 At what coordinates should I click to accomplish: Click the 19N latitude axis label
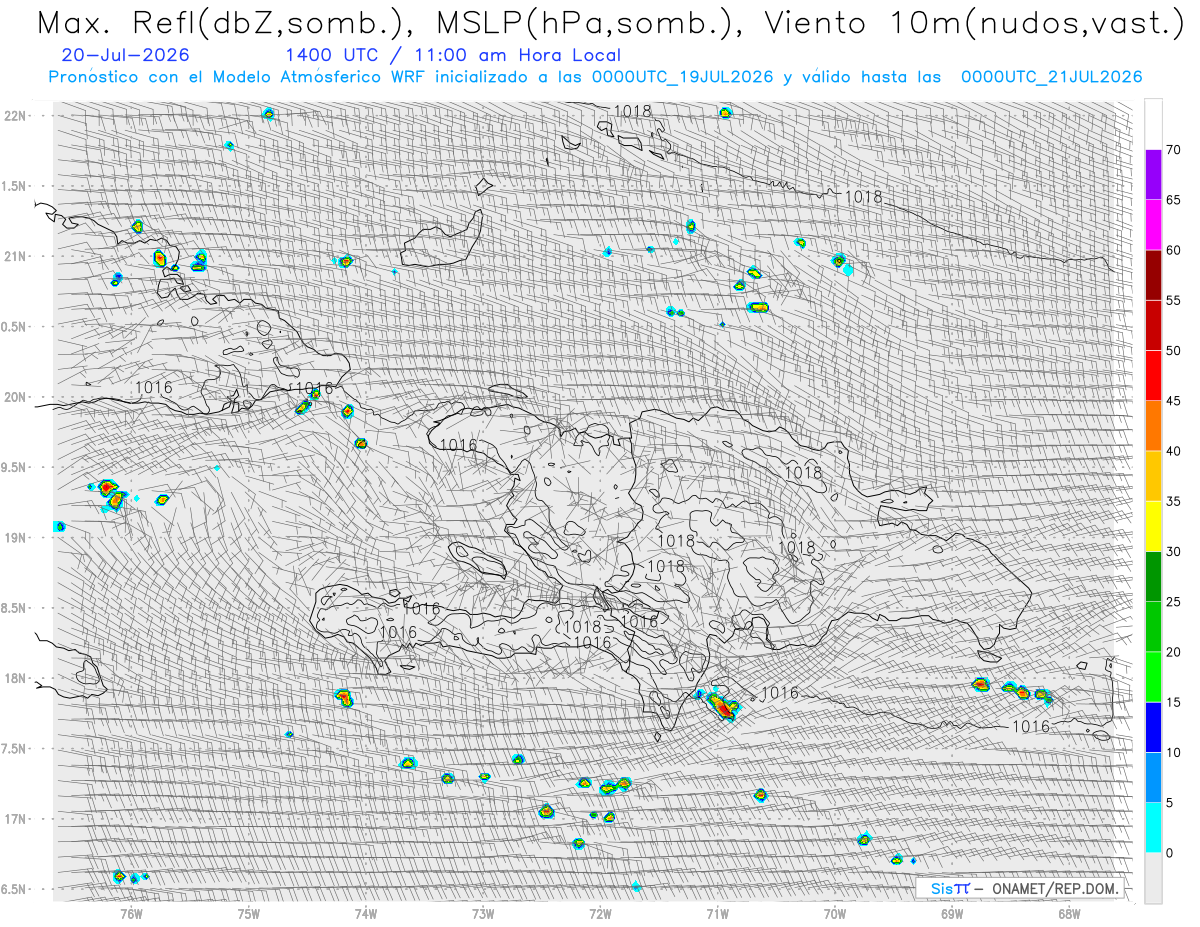point(16,538)
